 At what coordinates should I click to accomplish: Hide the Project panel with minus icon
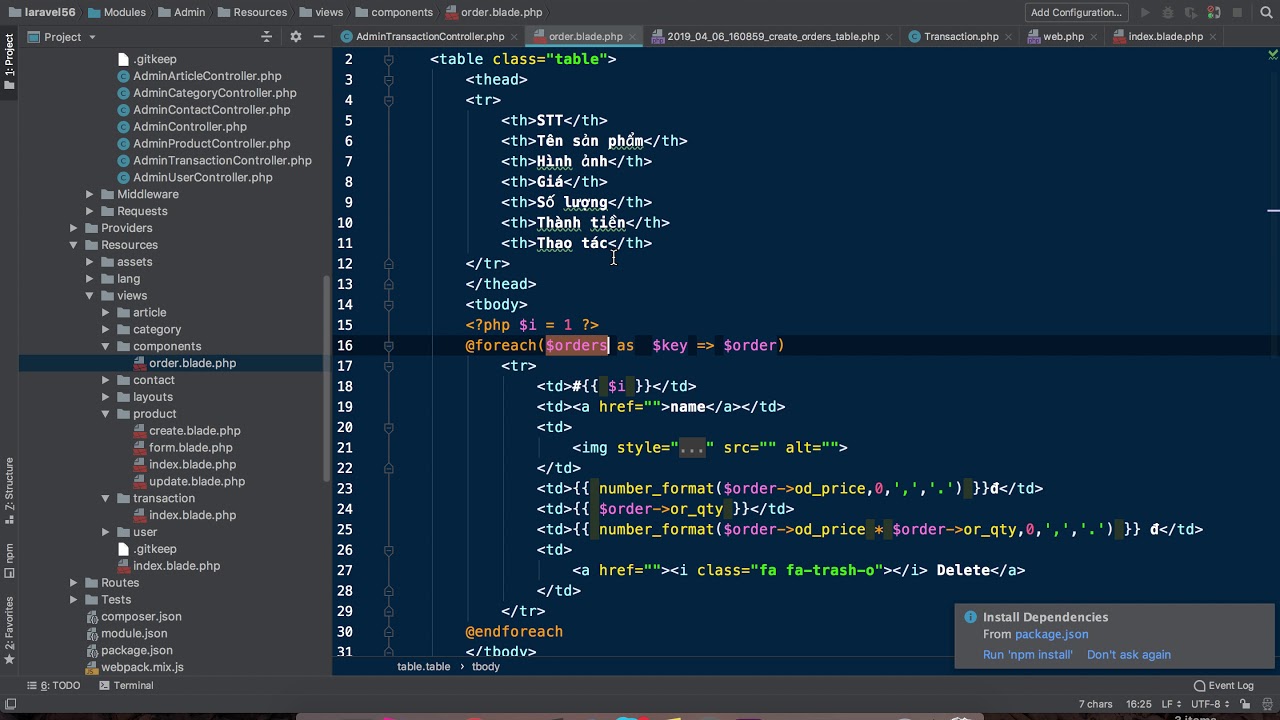coord(319,37)
